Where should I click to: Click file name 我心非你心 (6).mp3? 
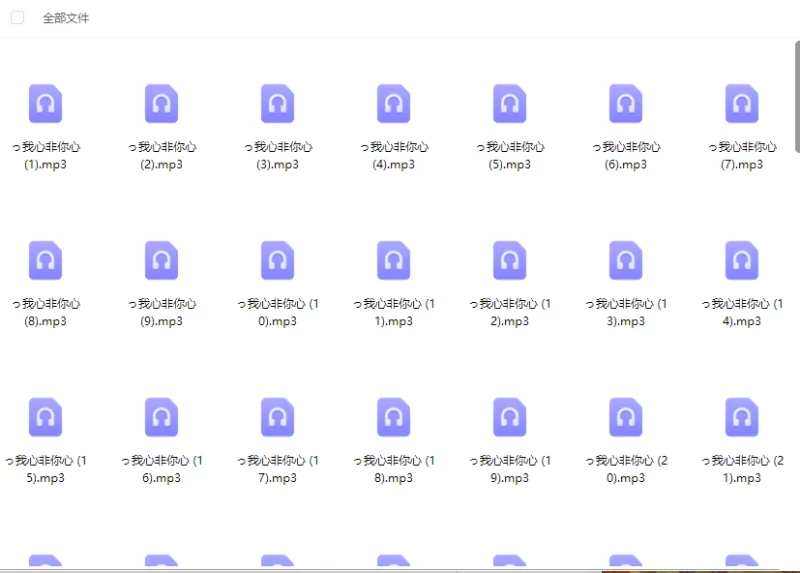tap(626, 156)
